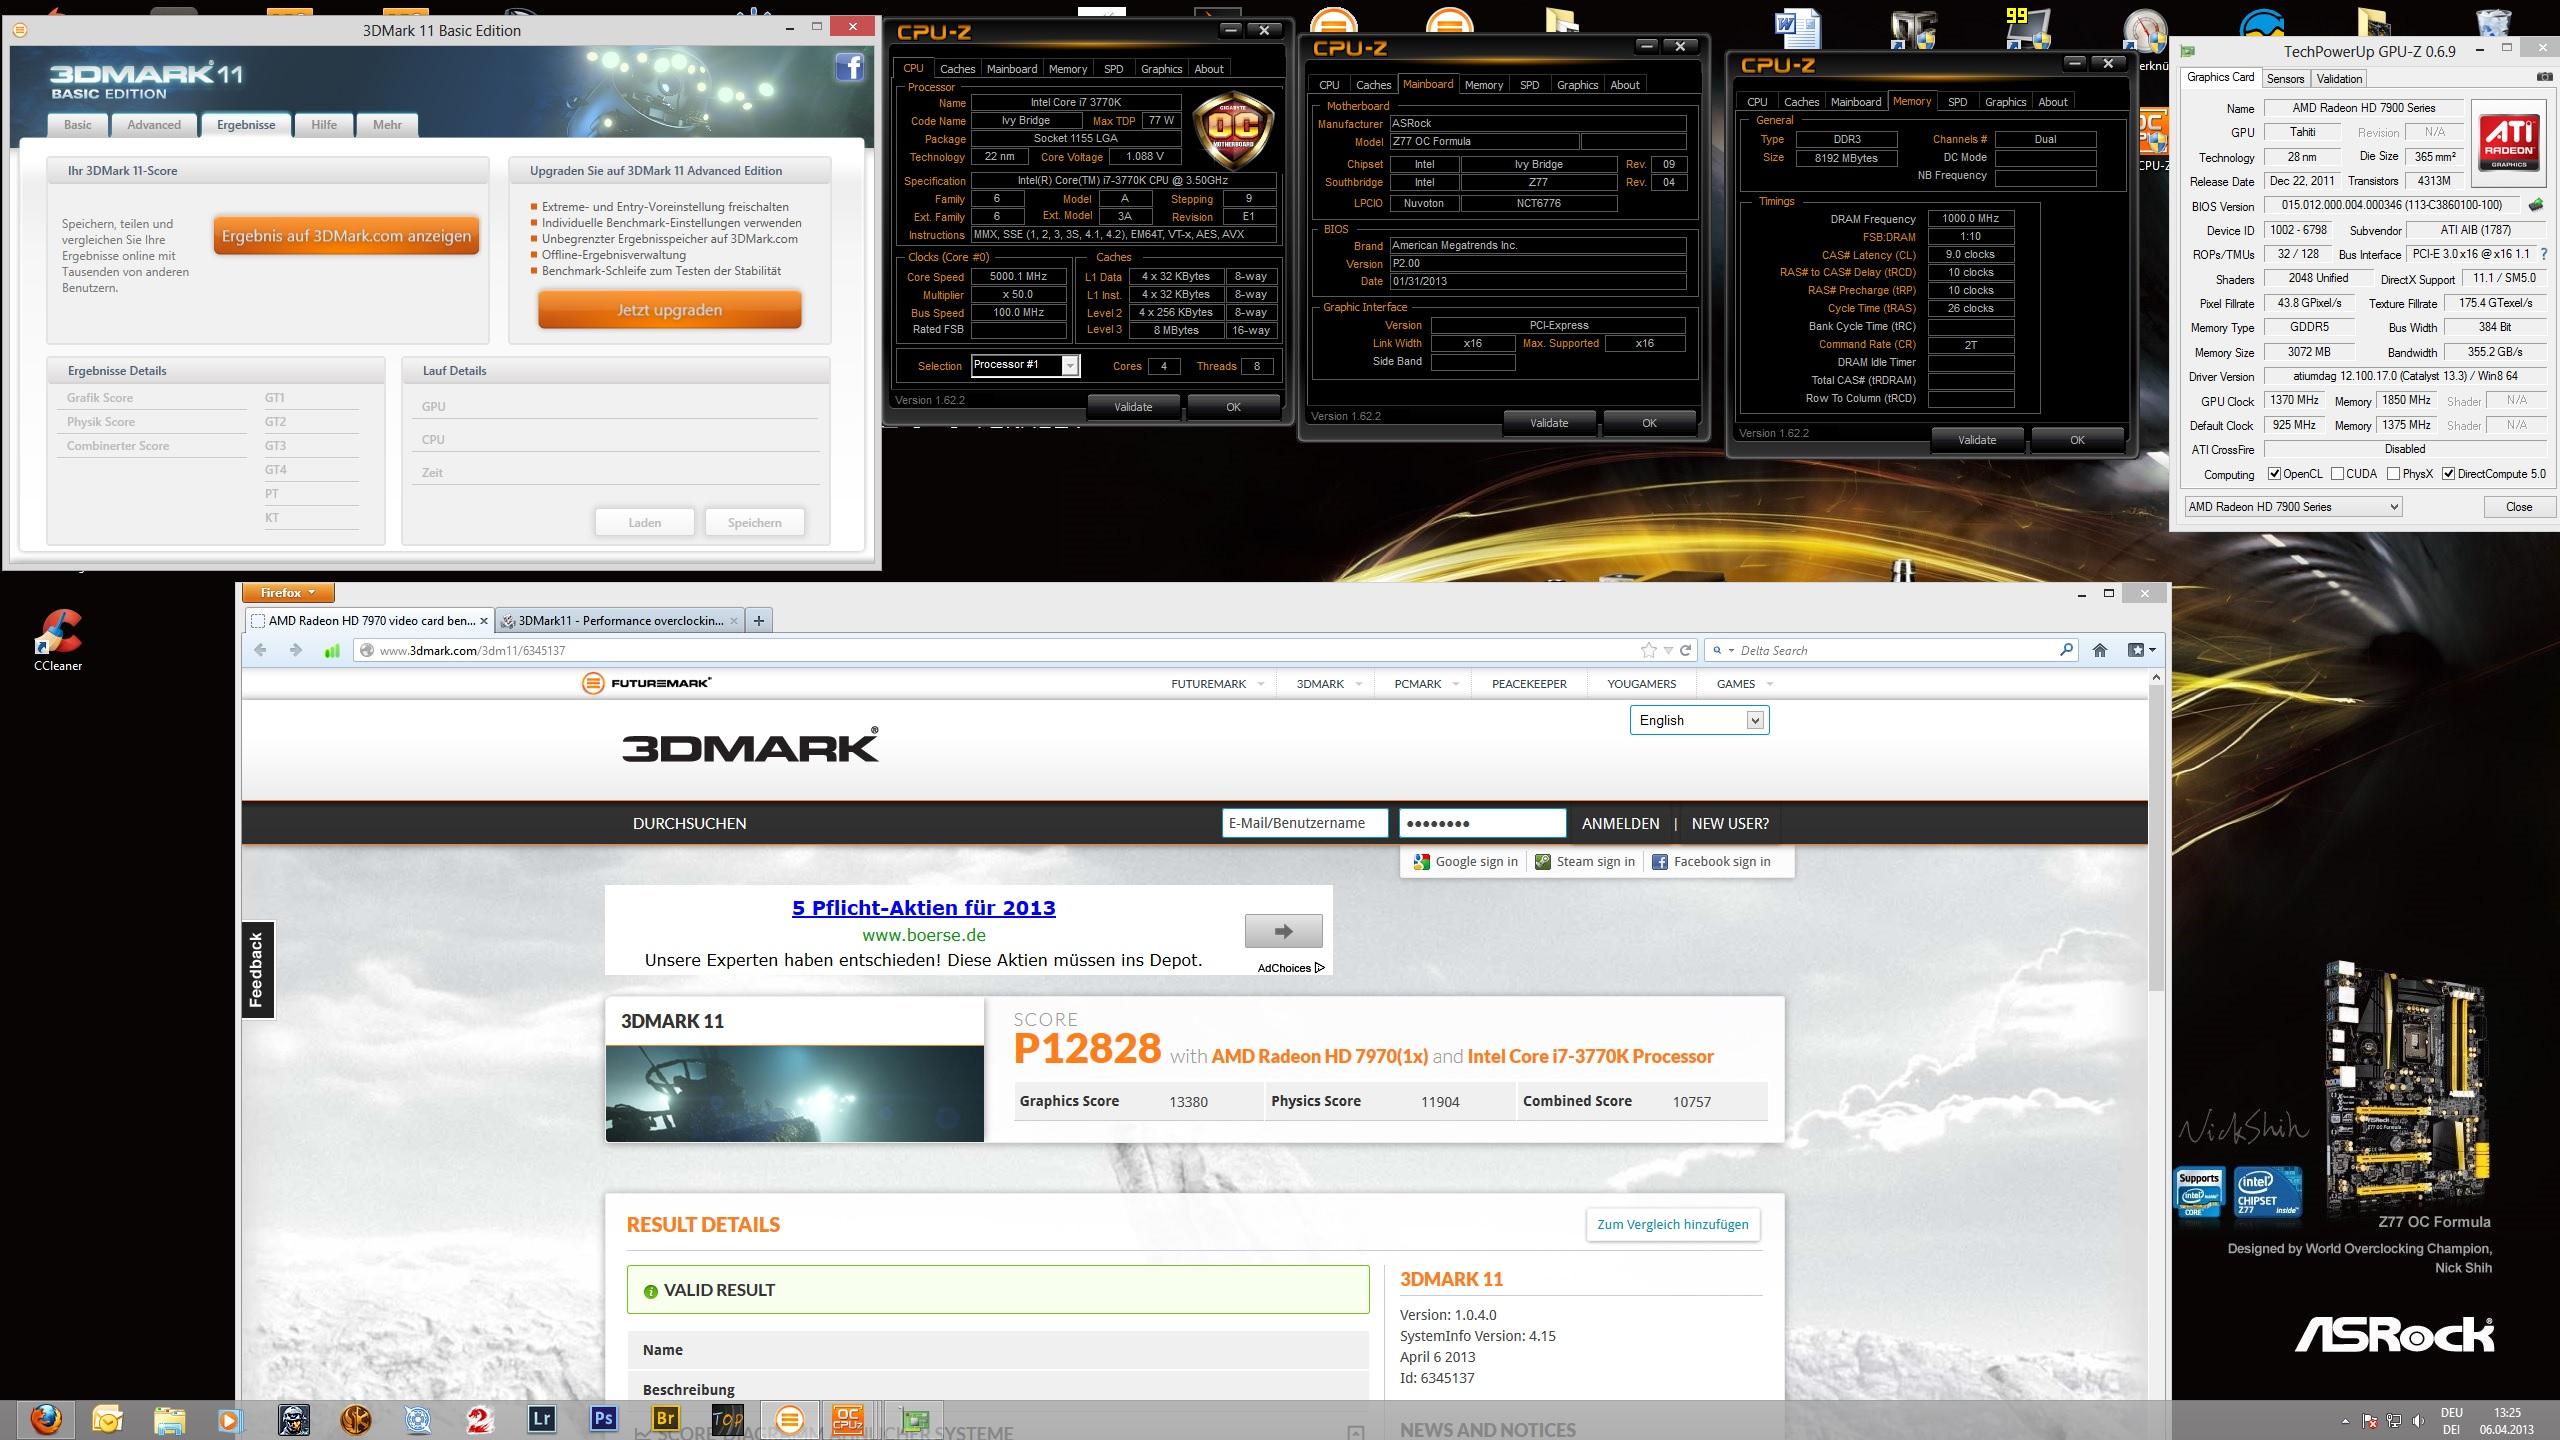The width and height of the screenshot is (2560, 1440).
Task: Expand FUTUREMARK nav dropdown arrow
Action: point(1260,684)
